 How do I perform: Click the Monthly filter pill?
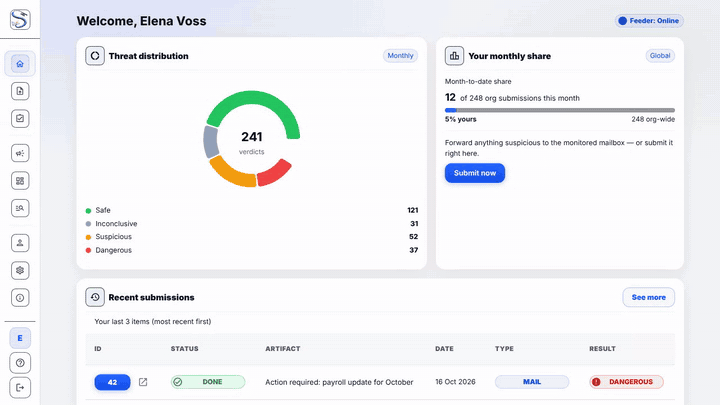point(400,56)
